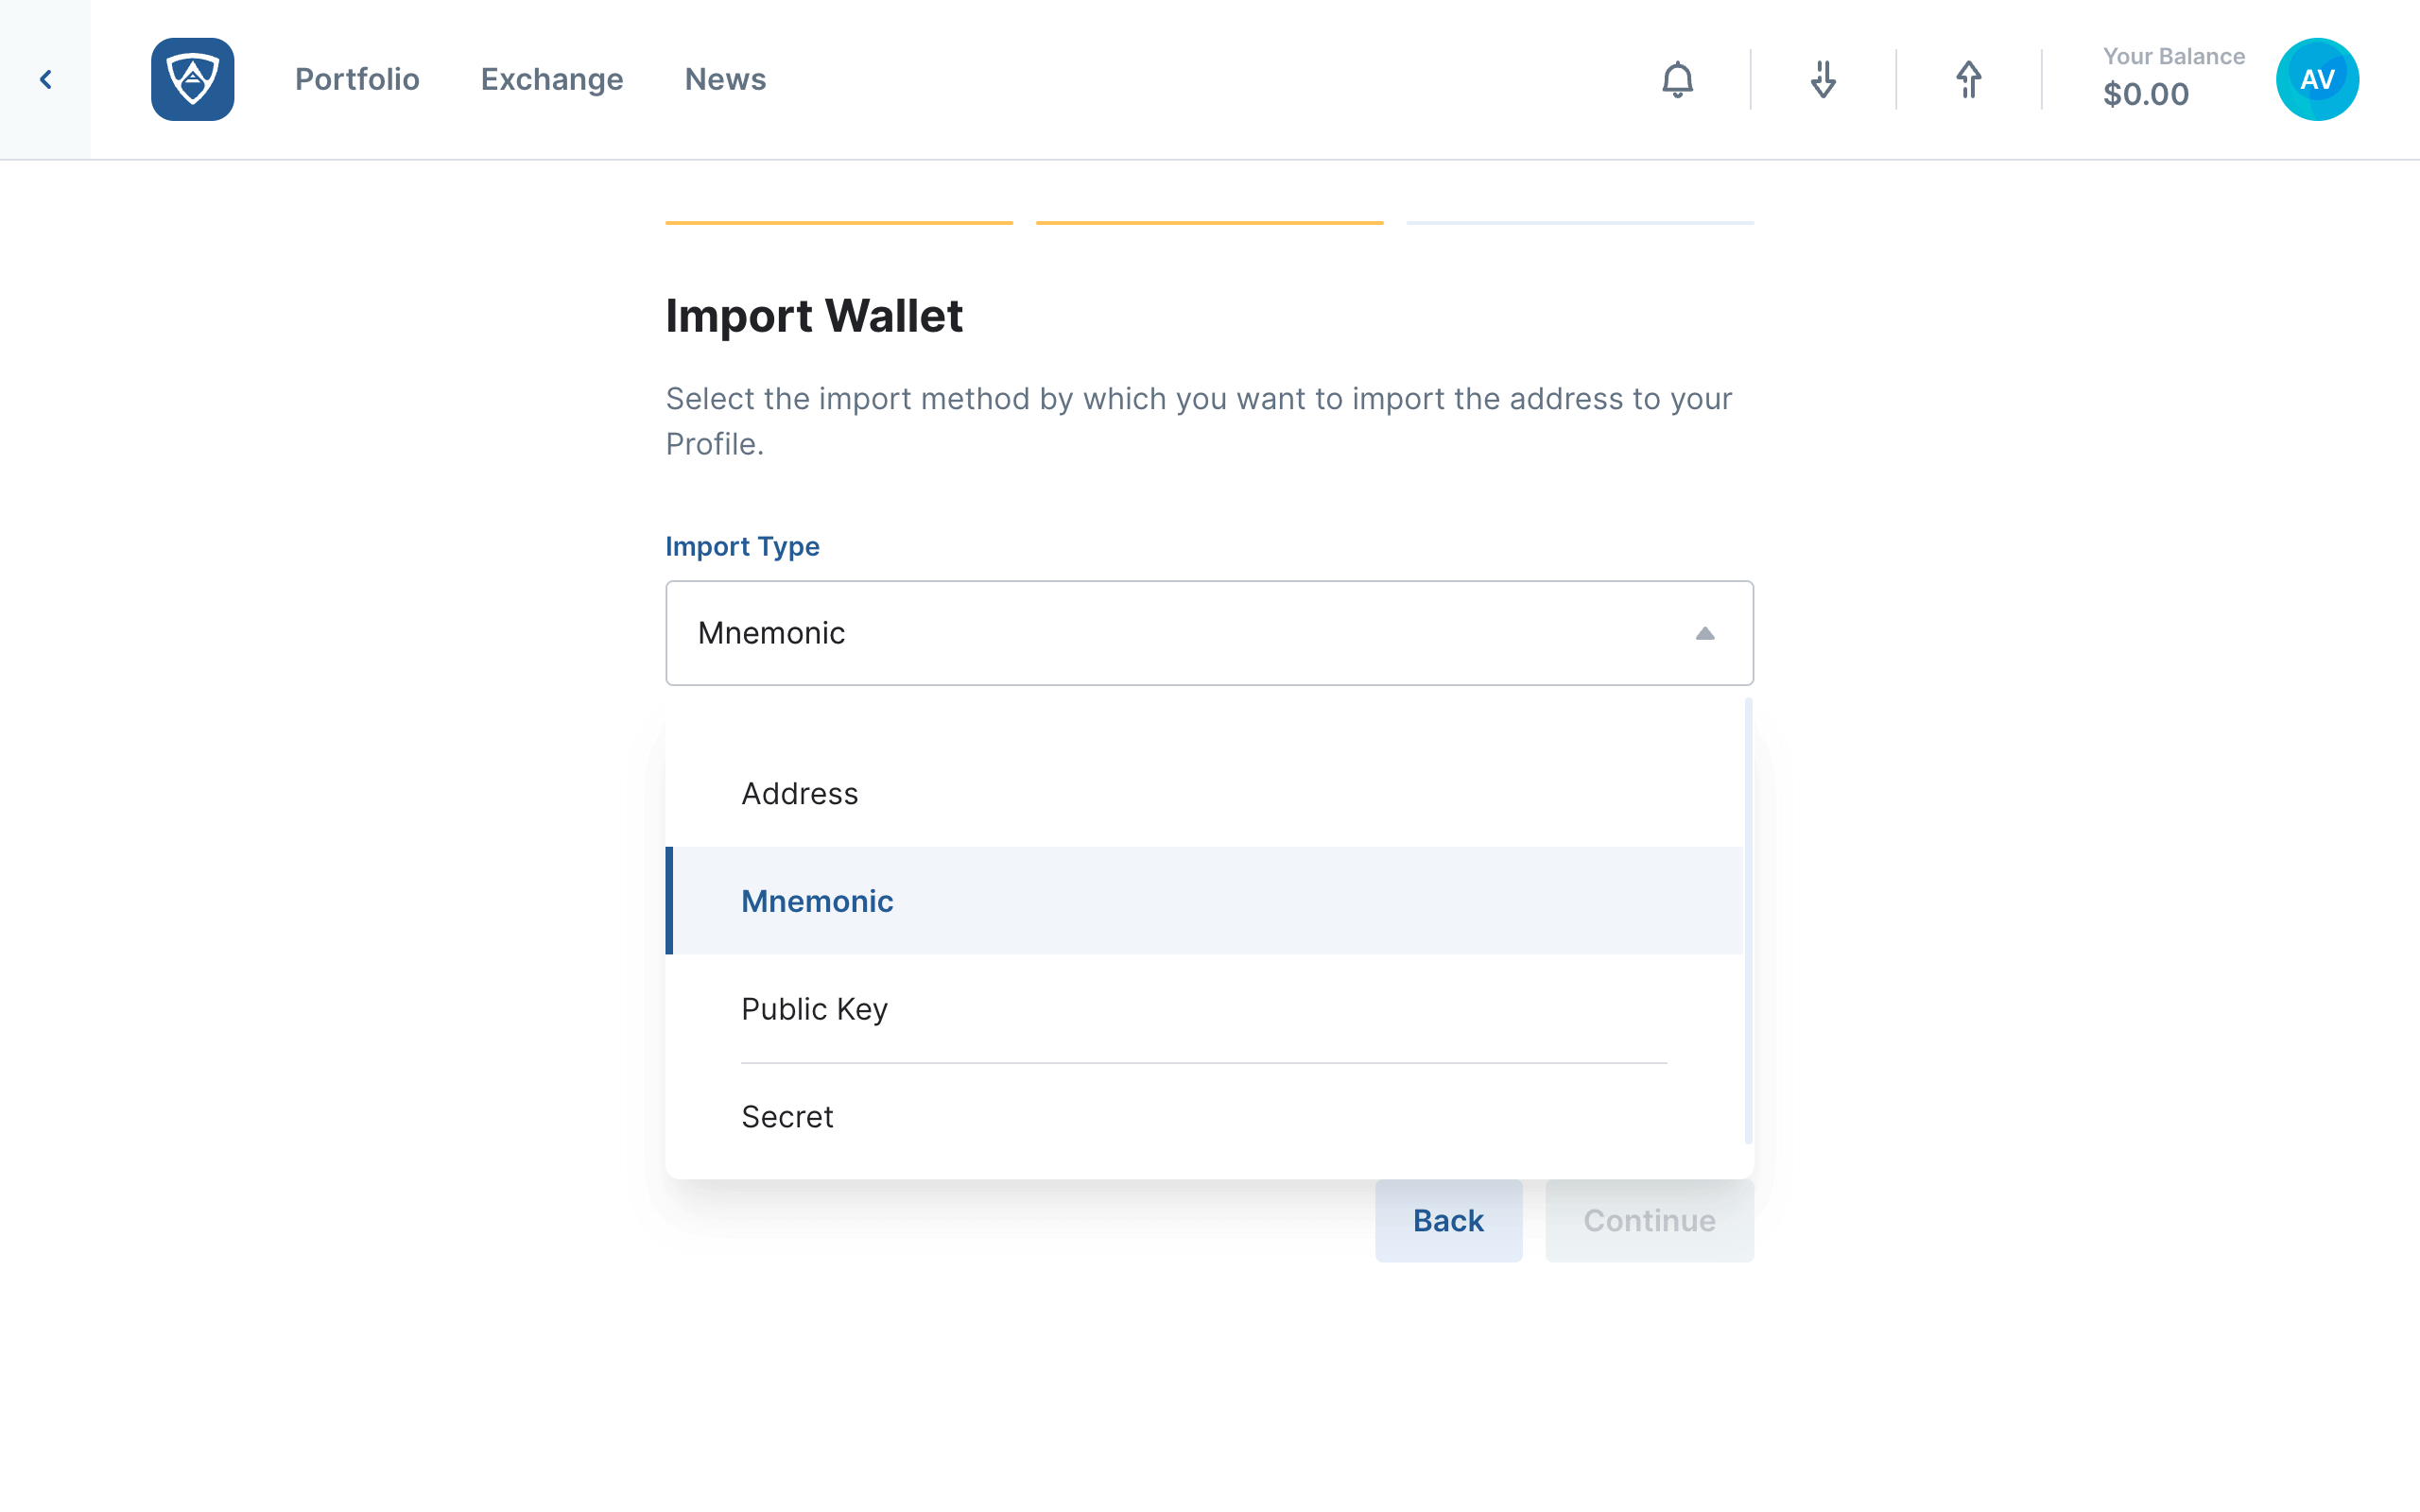
Task: Click the Back button
Action: (x=1448, y=1220)
